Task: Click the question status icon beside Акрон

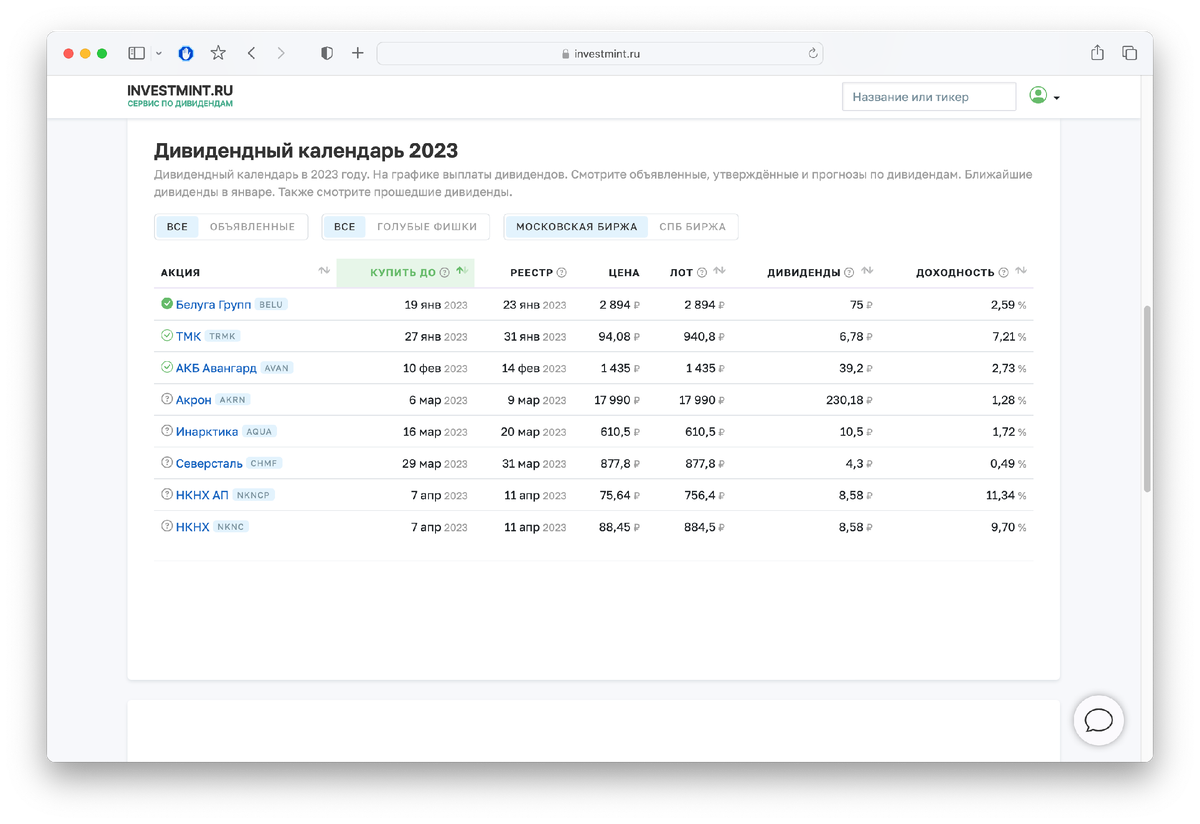Action: (167, 399)
